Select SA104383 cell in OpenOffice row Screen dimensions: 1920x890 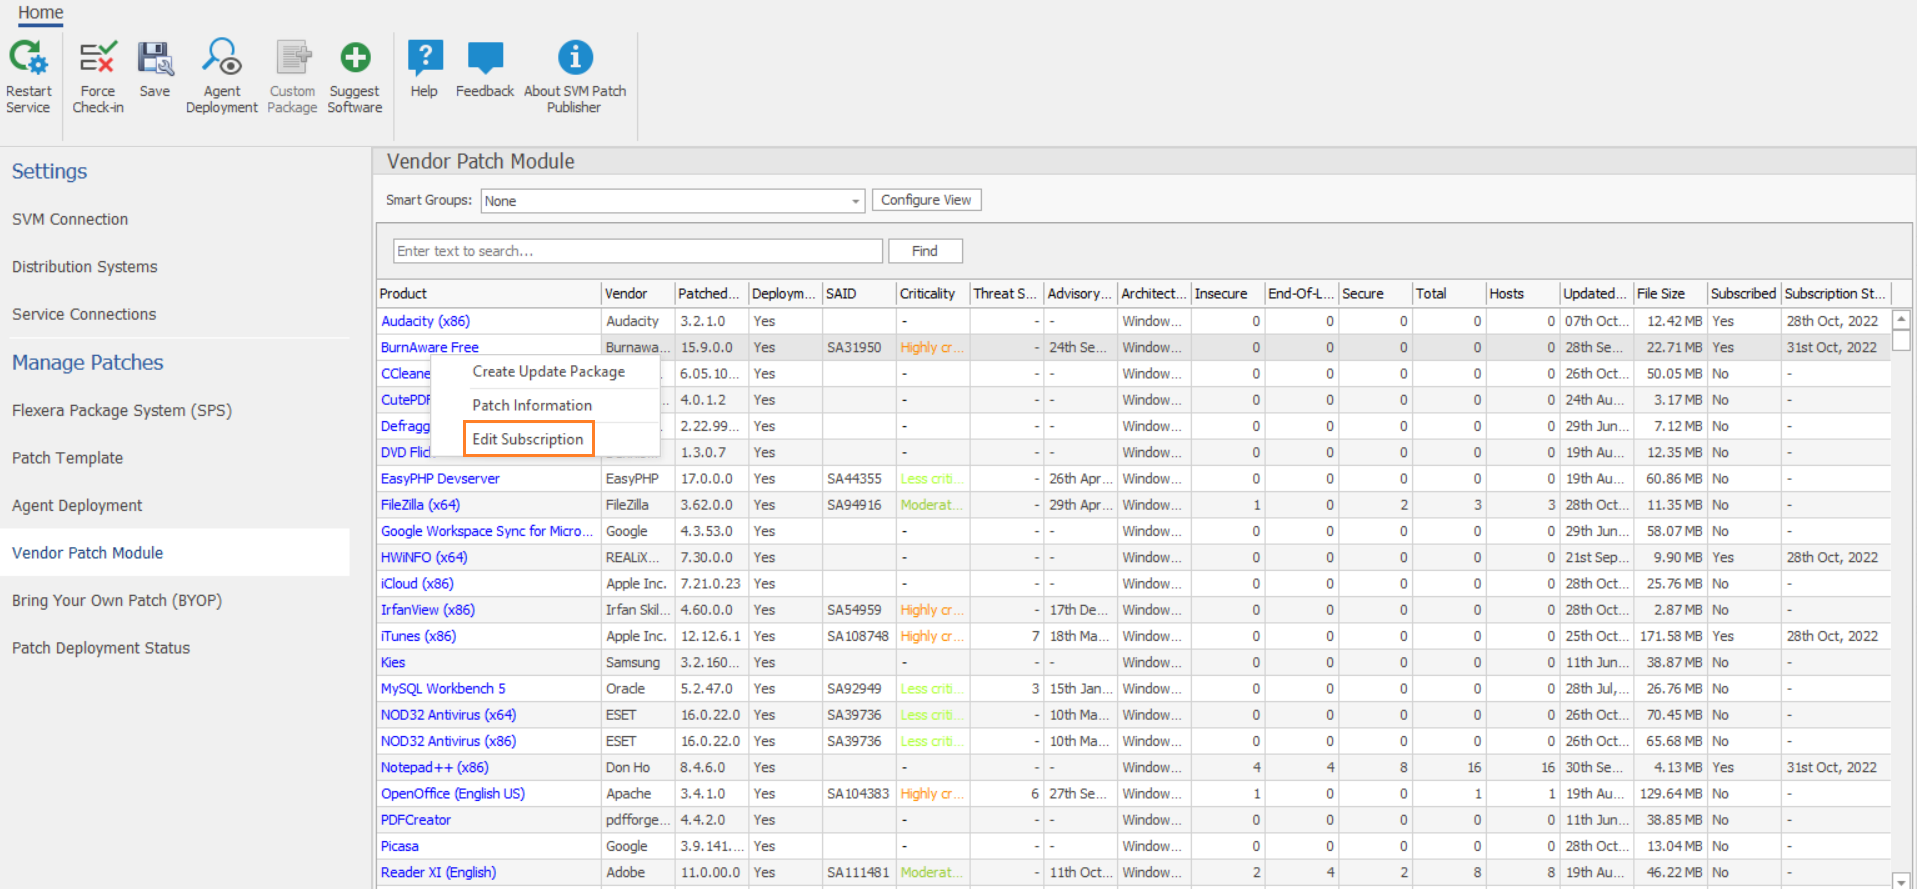[858, 794]
